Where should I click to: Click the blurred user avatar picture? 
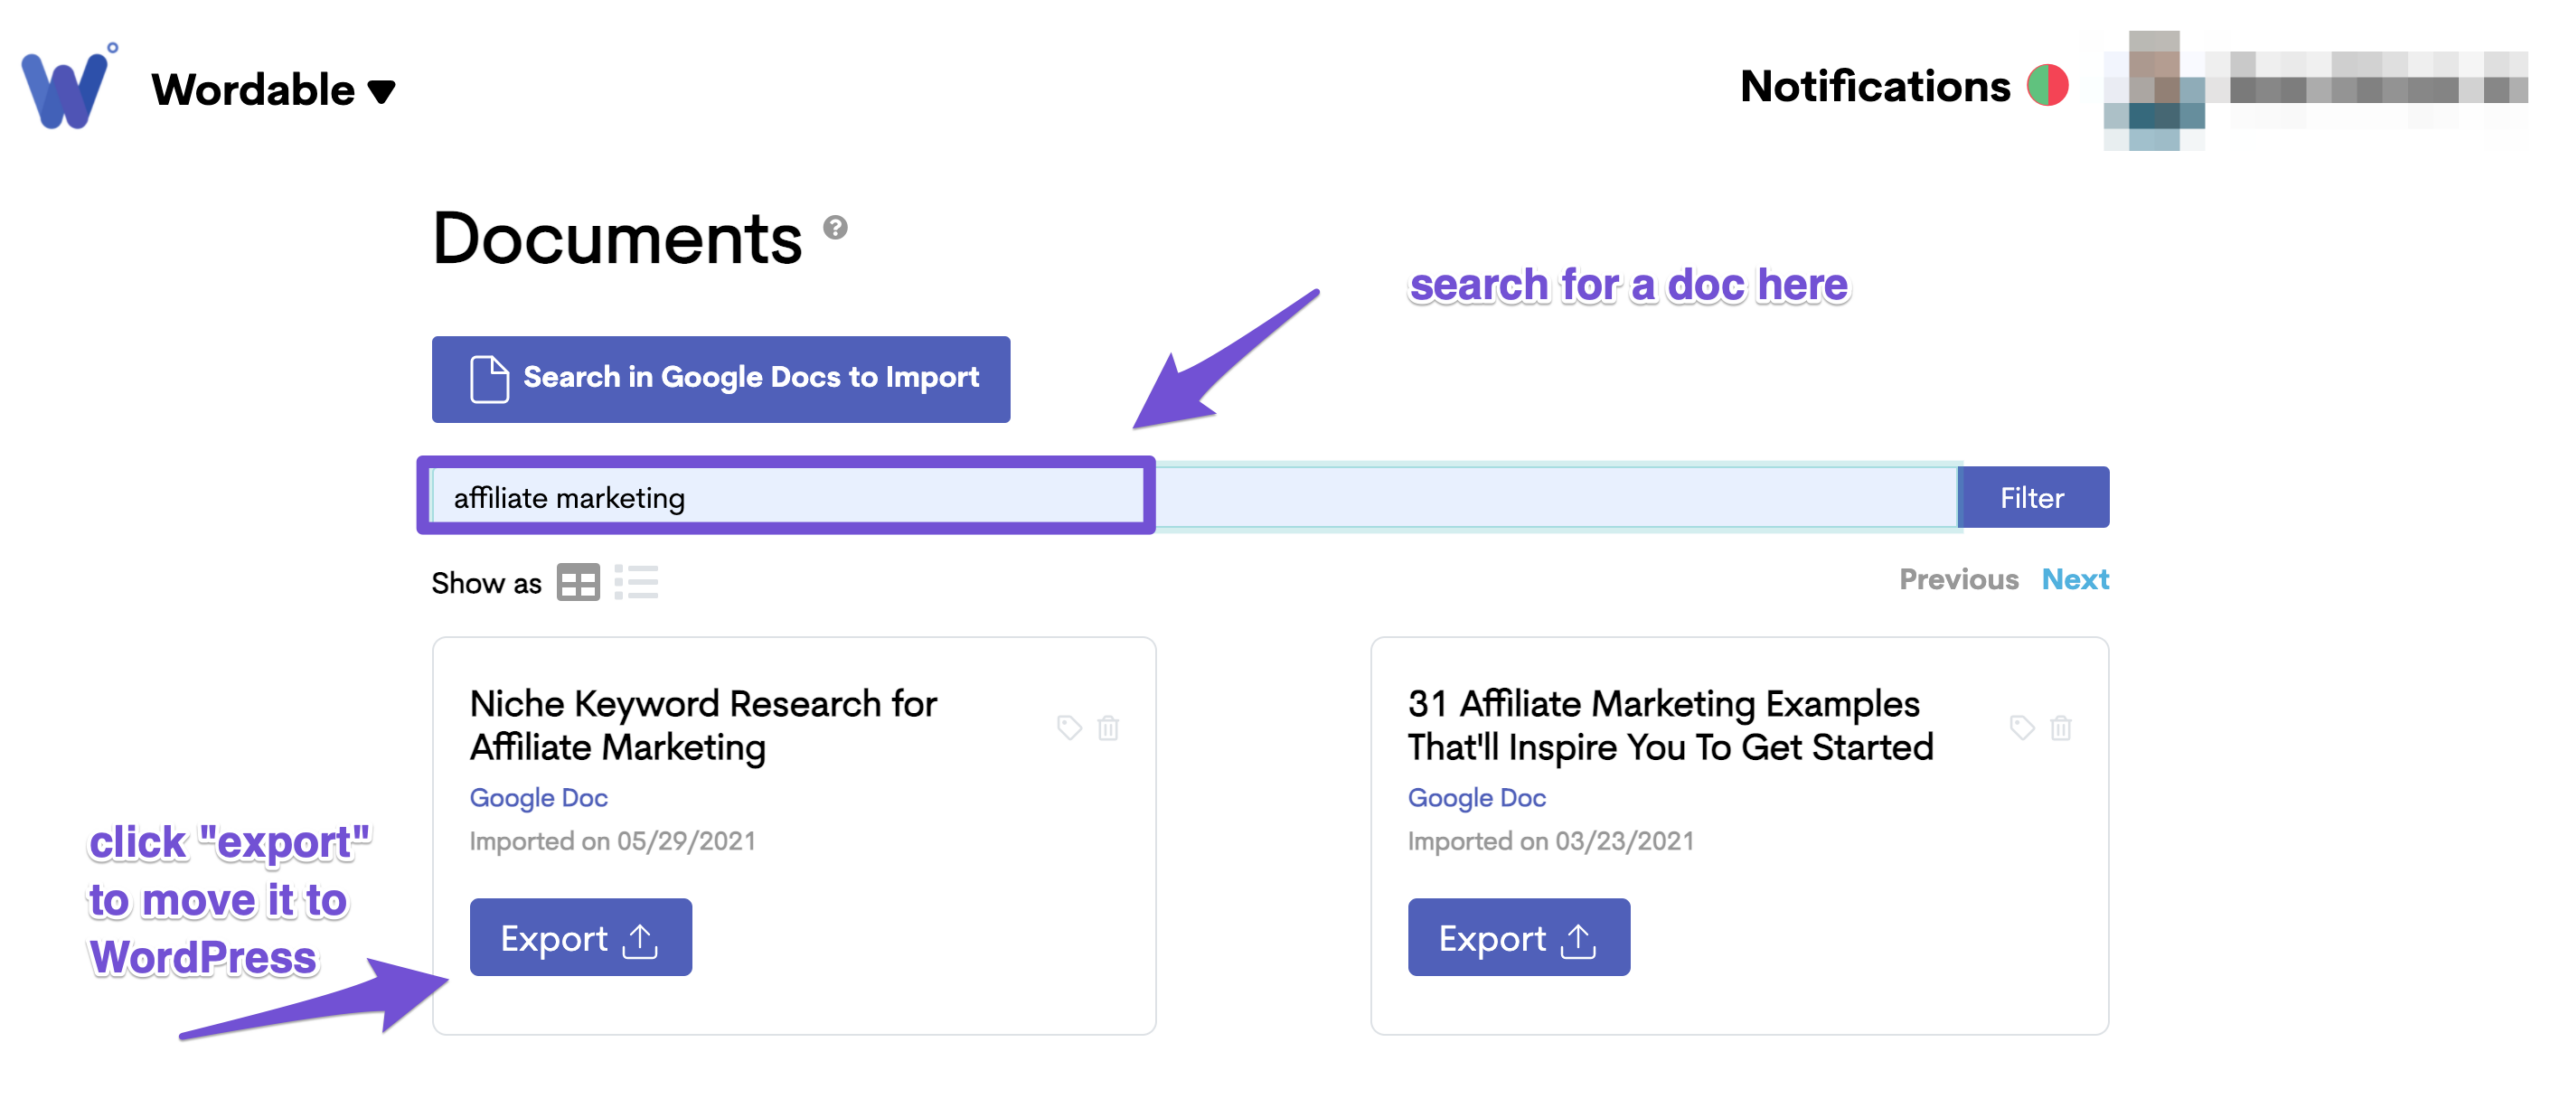pyautogui.click(x=2154, y=90)
